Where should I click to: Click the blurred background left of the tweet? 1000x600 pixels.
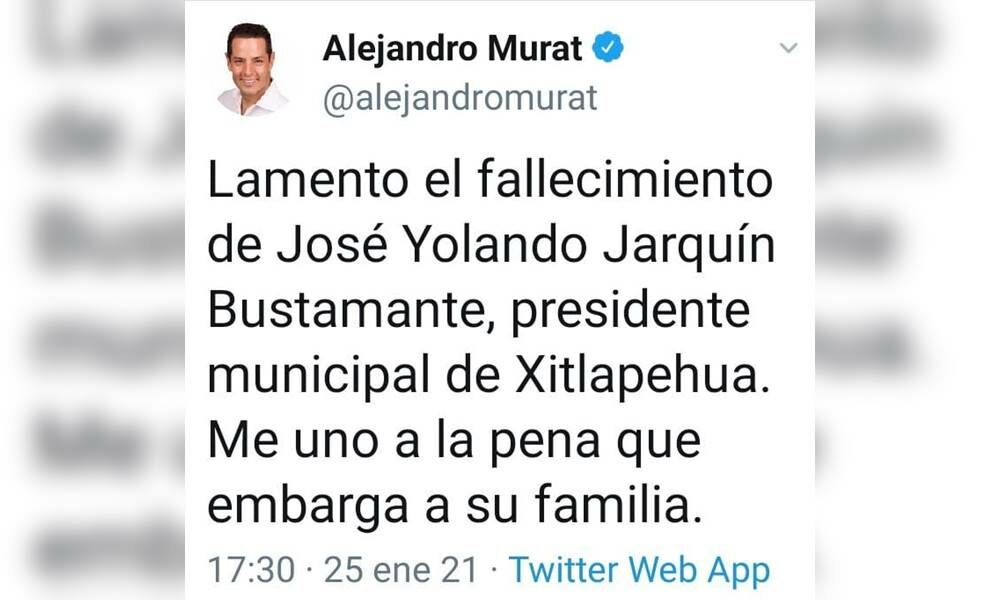92,300
